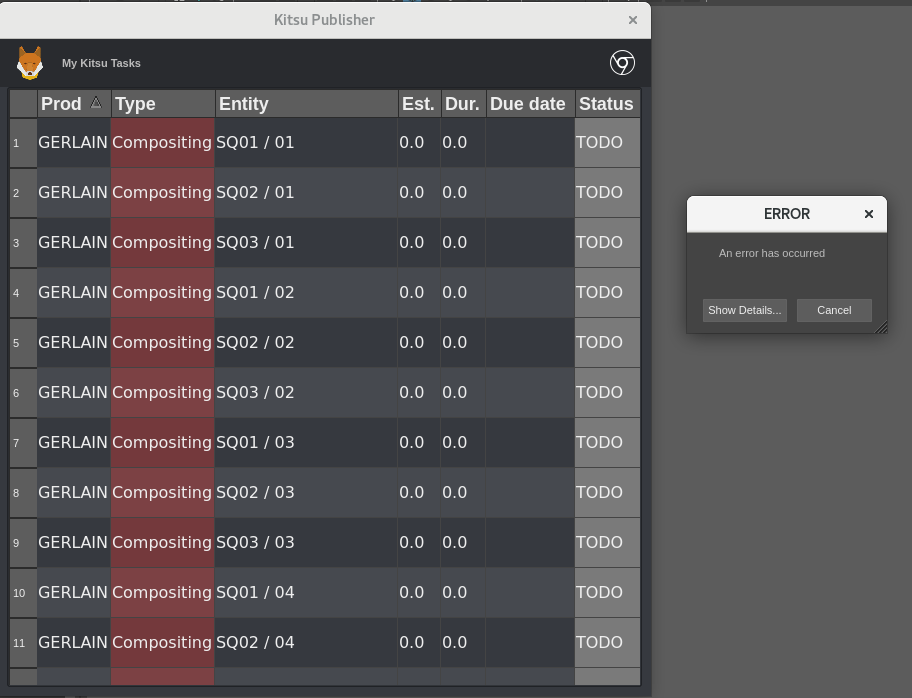This screenshot has height=698, width=912.
Task: Dismiss the error with the Cancel button
Action: coord(834,310)
